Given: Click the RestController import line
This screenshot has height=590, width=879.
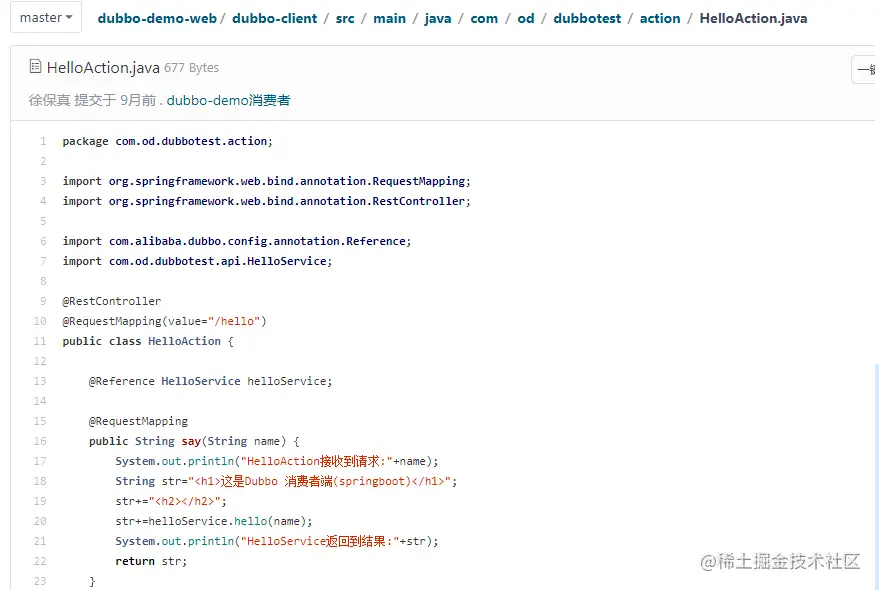Looking at the screenshot, I should pos(266,201).
